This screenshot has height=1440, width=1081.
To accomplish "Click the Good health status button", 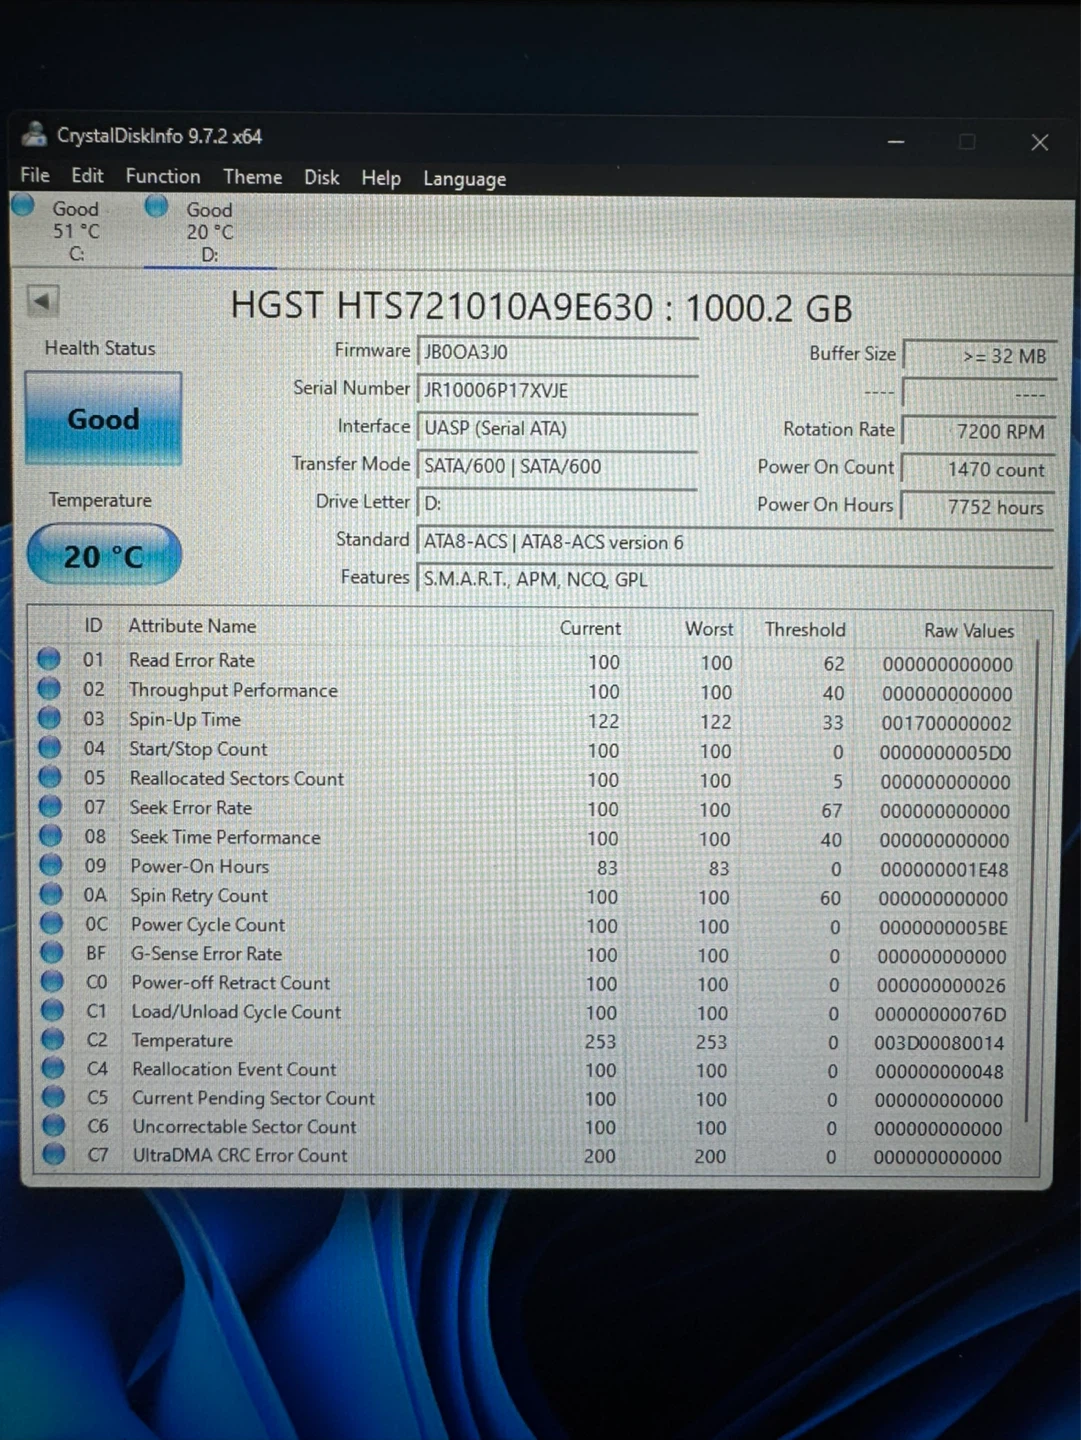I will click(103, 418).
